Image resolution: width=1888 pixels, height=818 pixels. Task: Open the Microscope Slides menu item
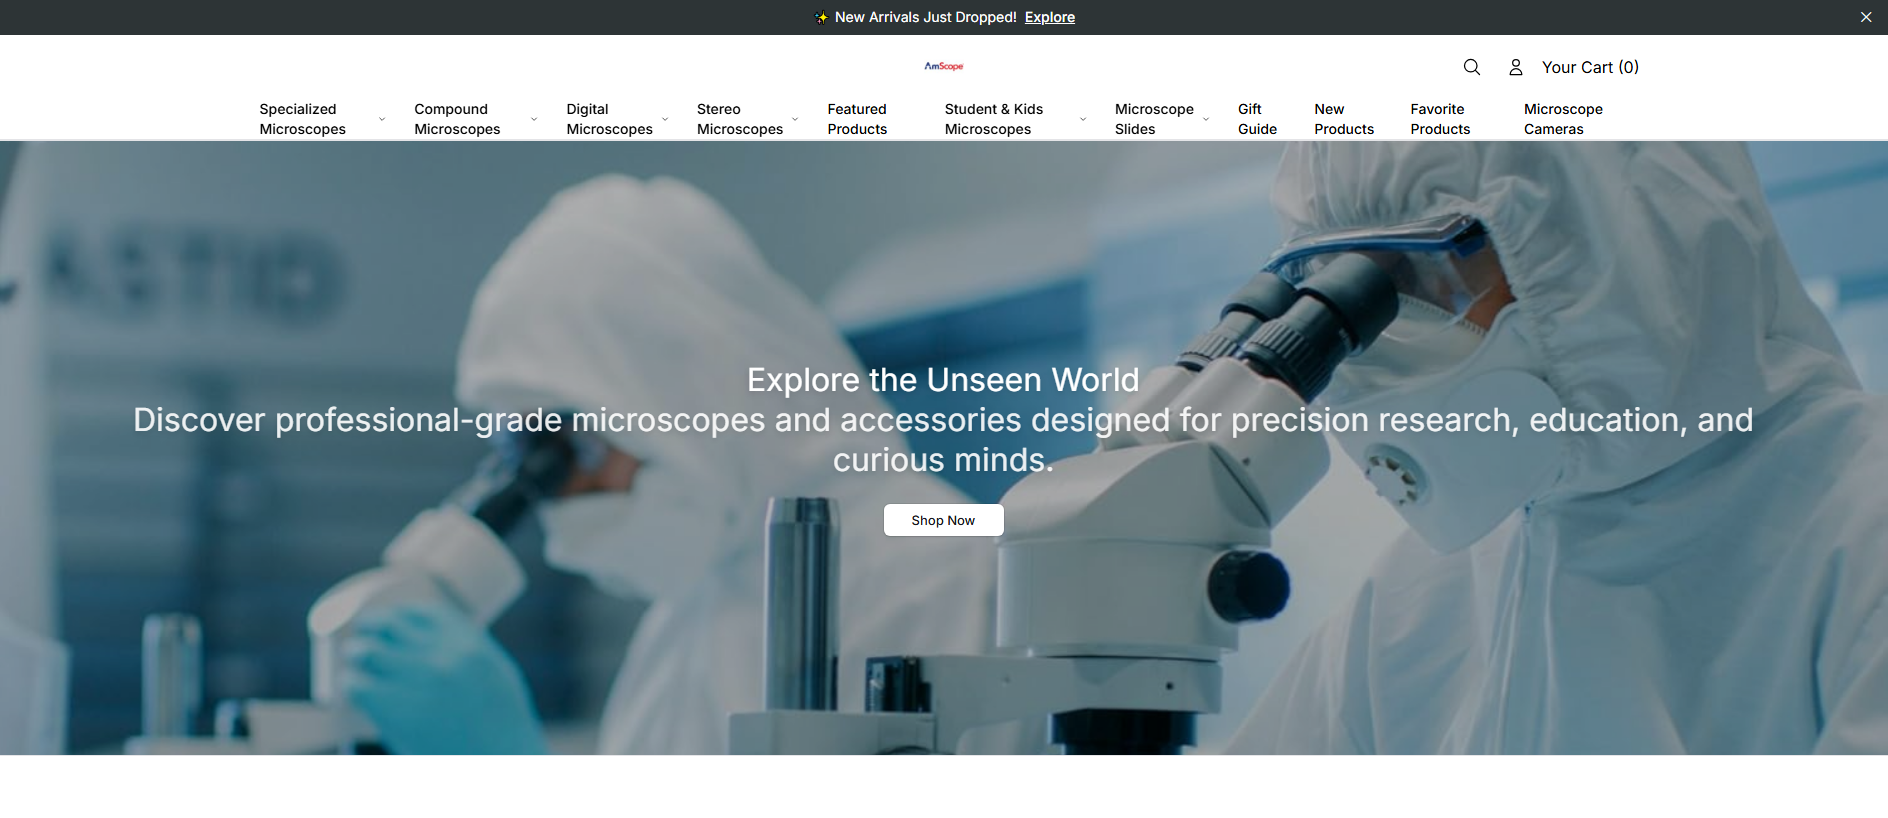(x=1154, y=119)
